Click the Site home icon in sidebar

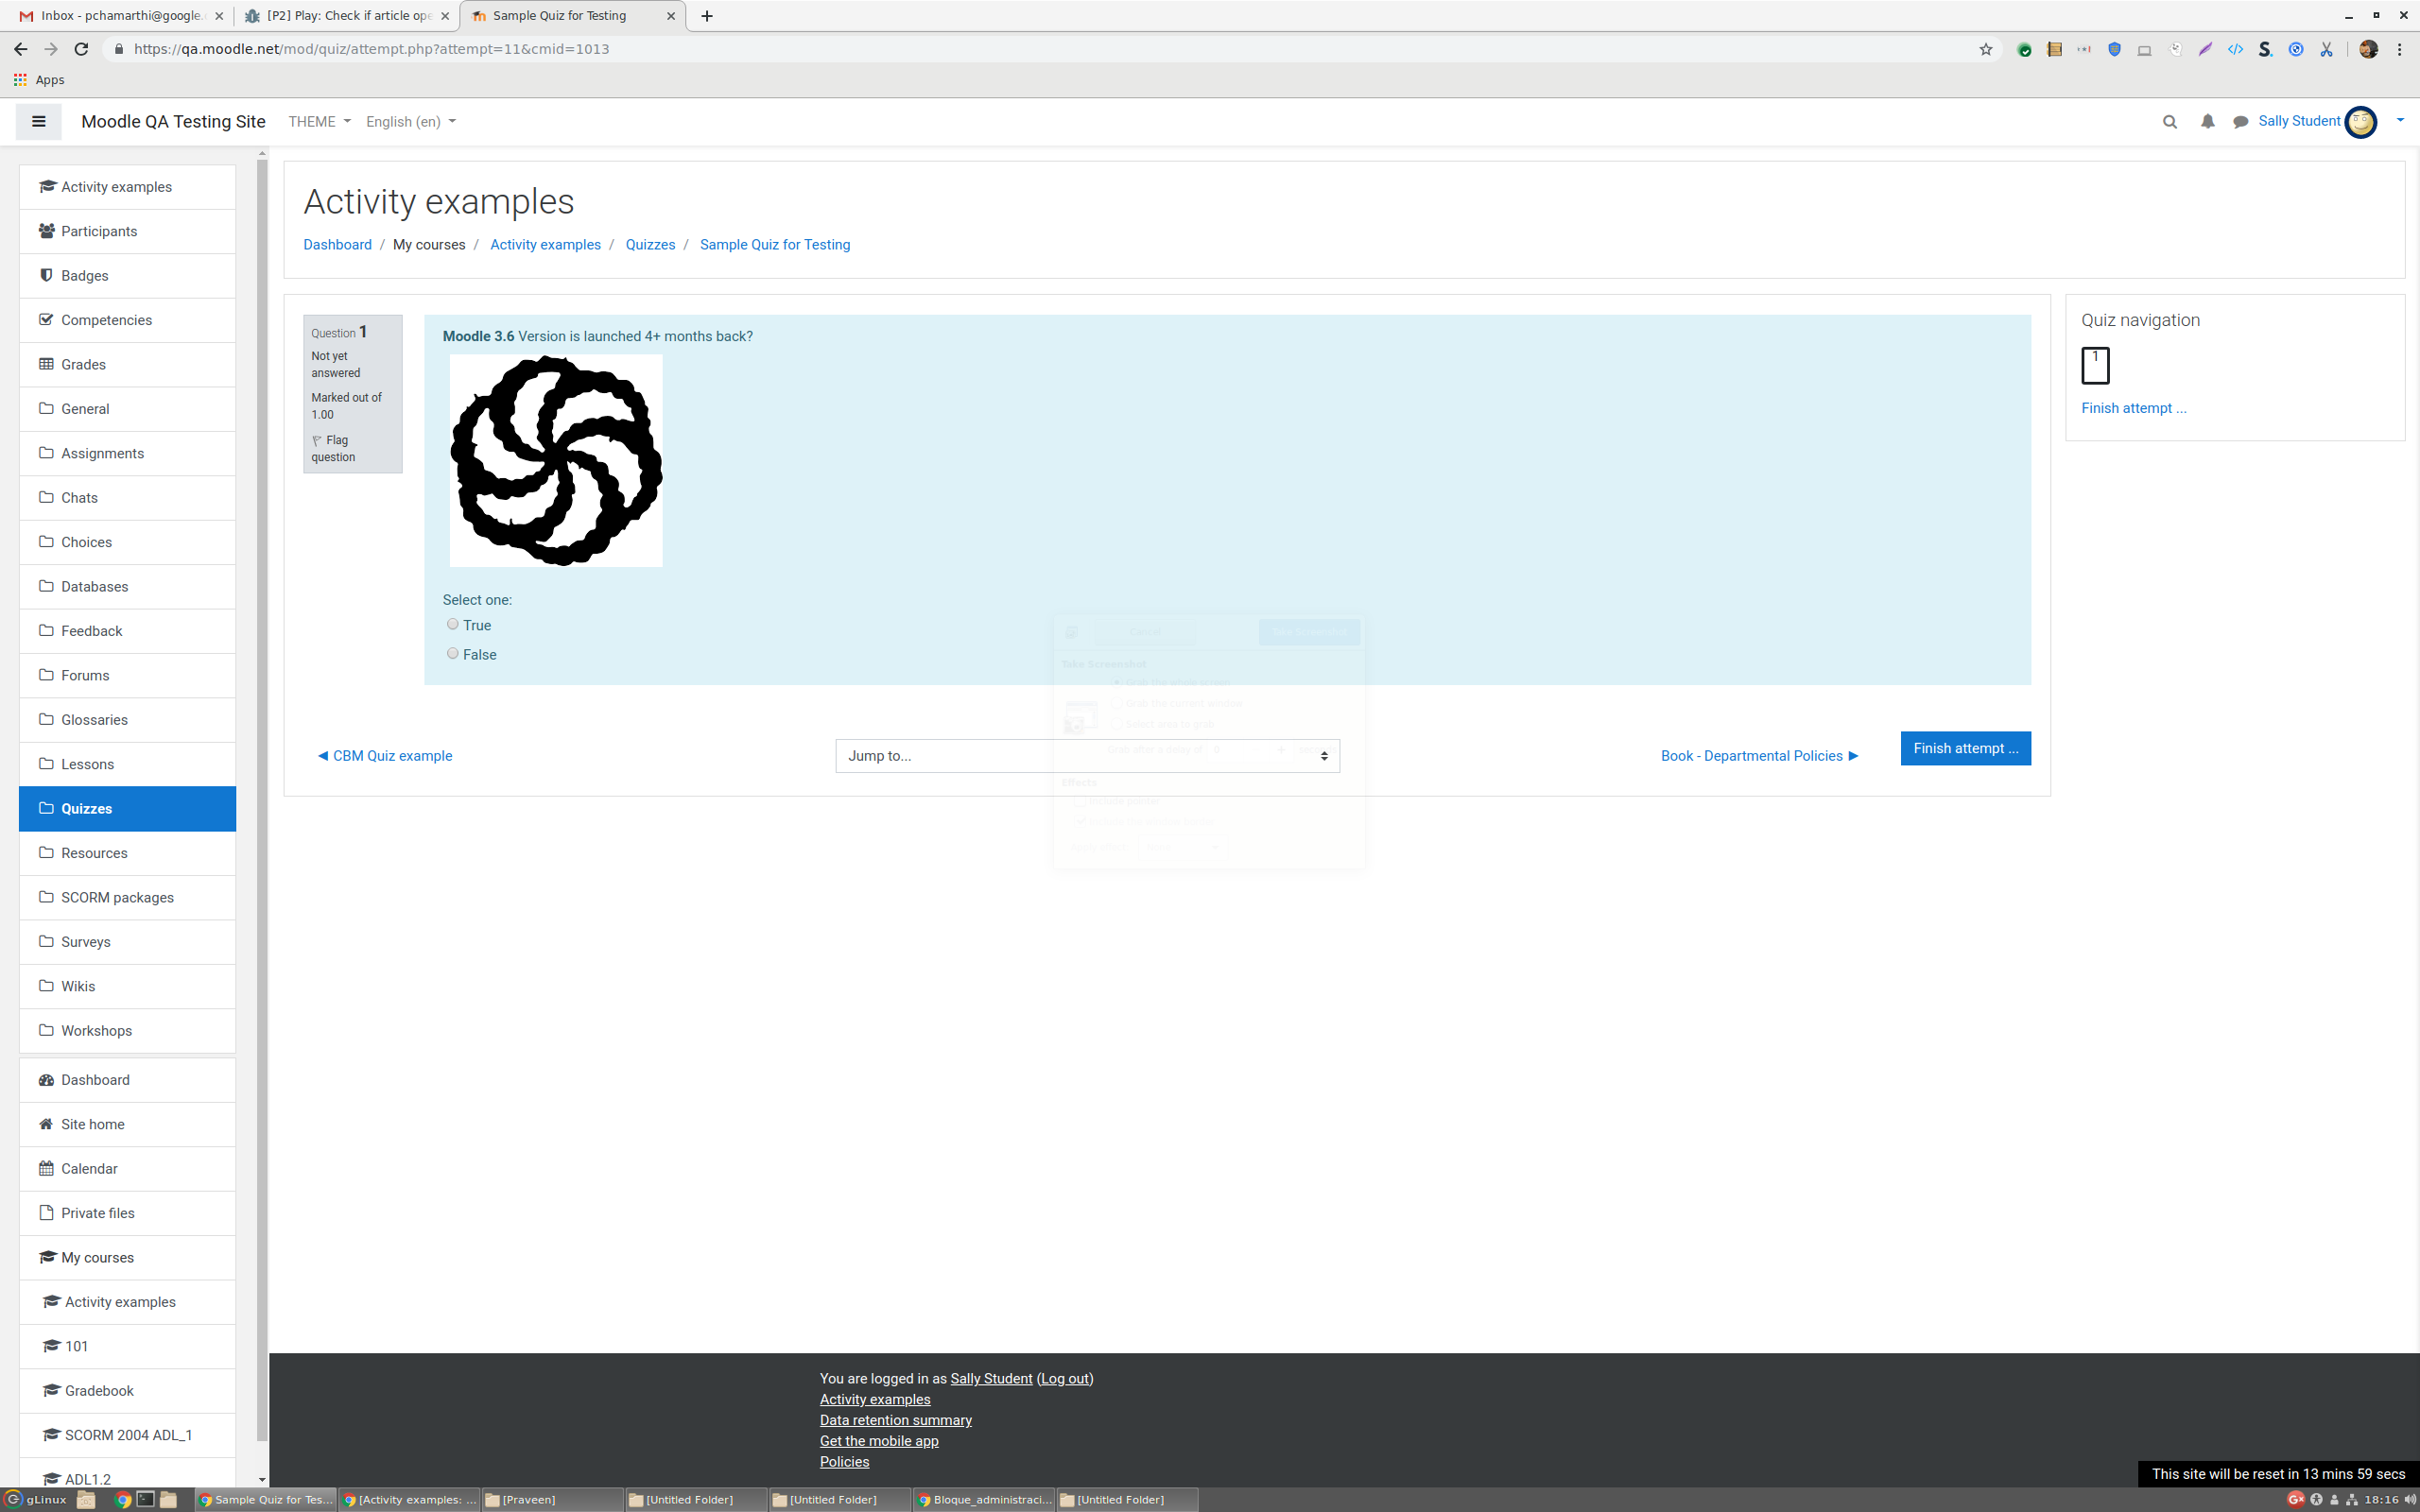(46, 1124)
